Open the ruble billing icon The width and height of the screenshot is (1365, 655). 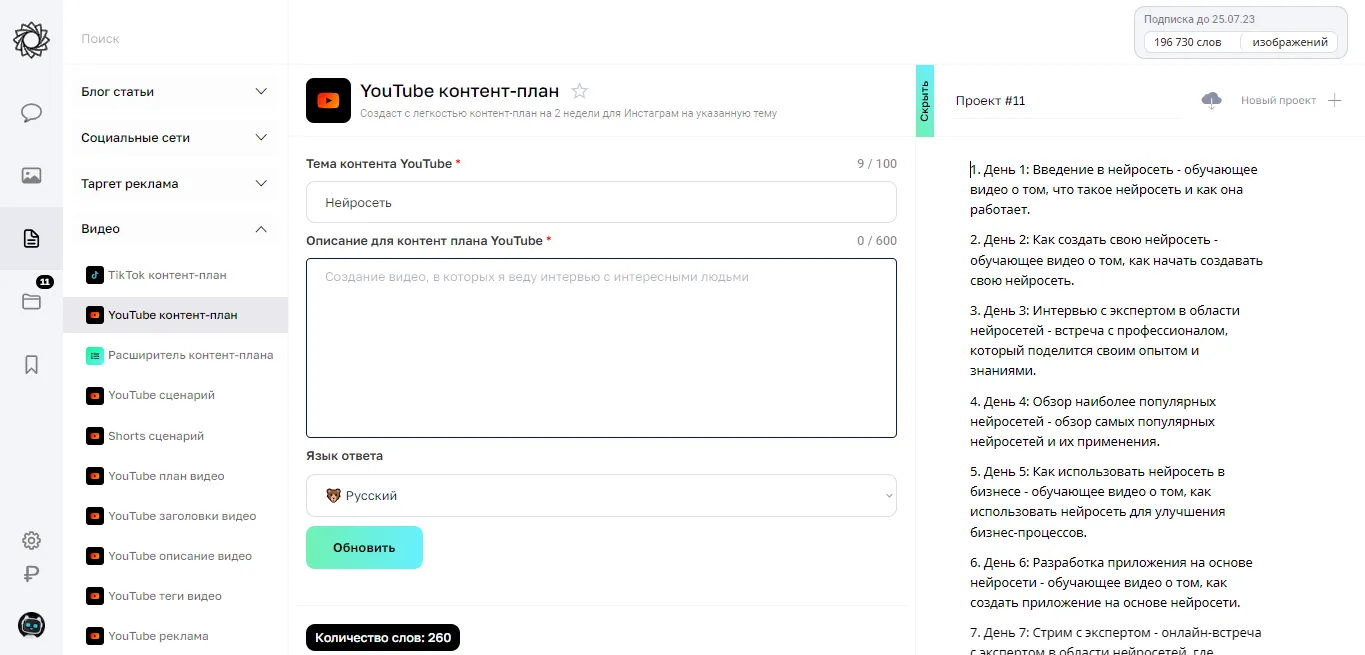point(31,575)
